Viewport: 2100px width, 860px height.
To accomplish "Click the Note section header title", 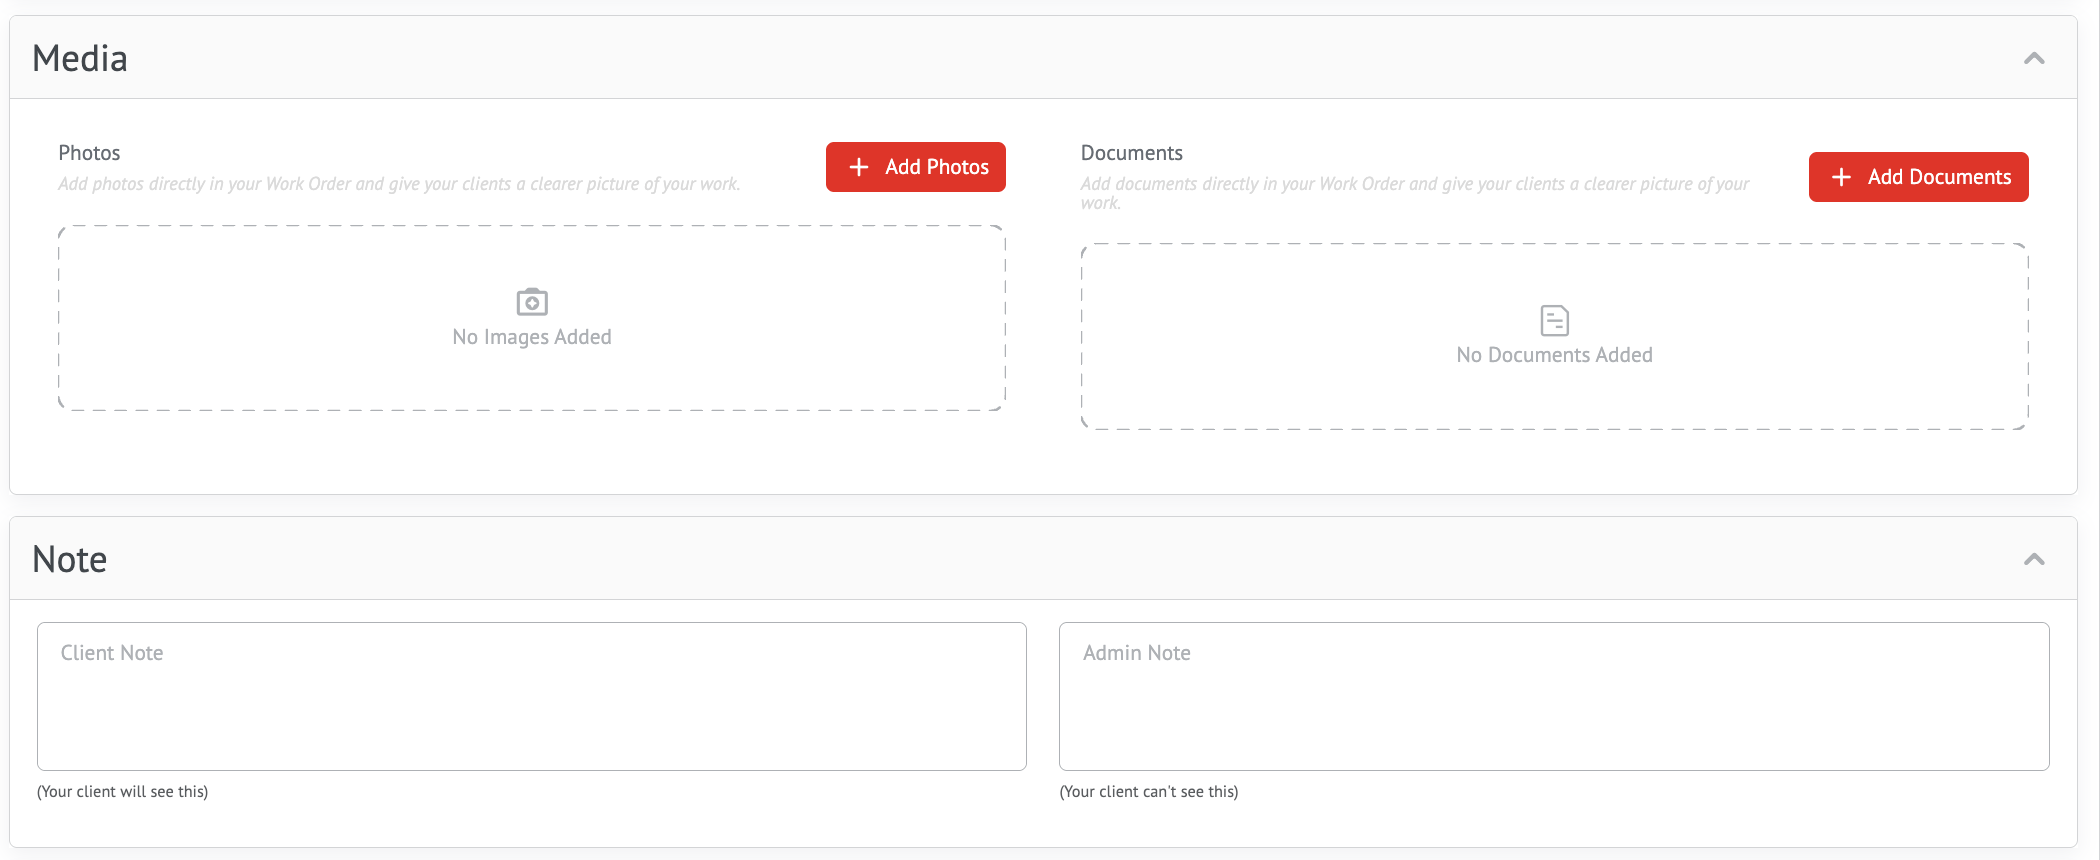I will point(70,560).
